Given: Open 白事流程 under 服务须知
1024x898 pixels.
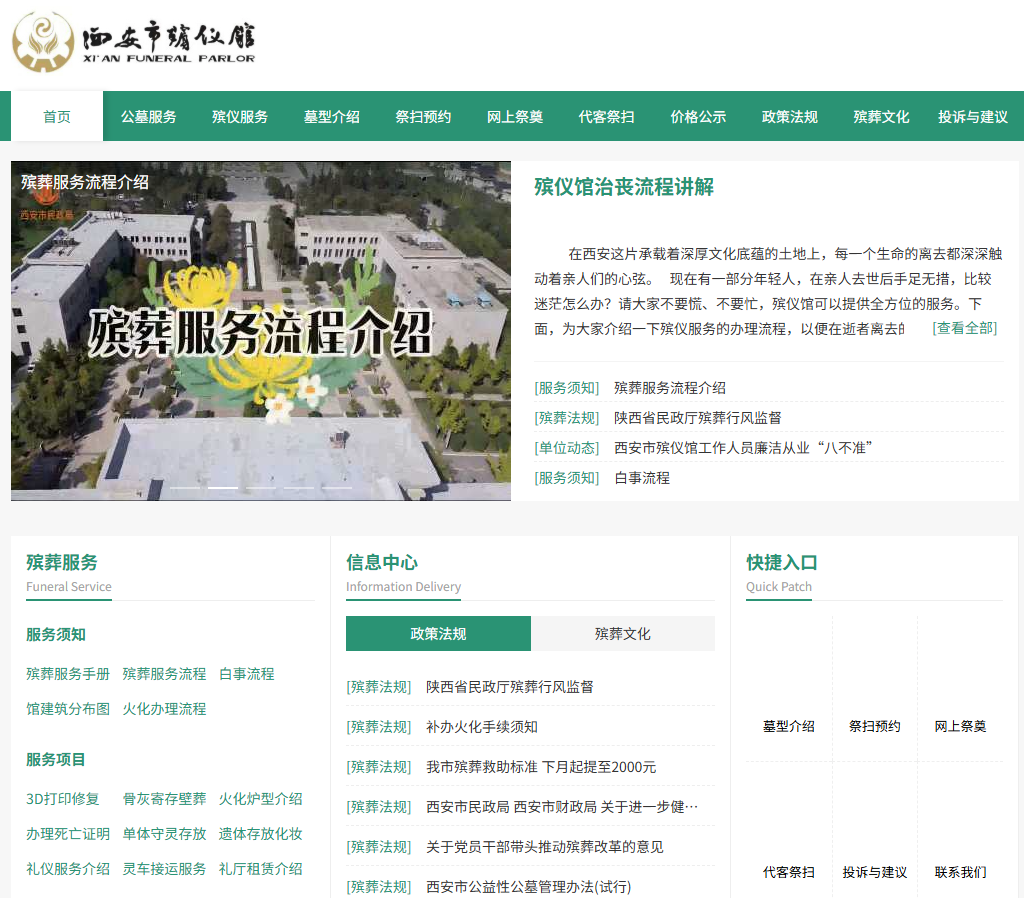Looking at the screenshot, I should coord(247,674).
